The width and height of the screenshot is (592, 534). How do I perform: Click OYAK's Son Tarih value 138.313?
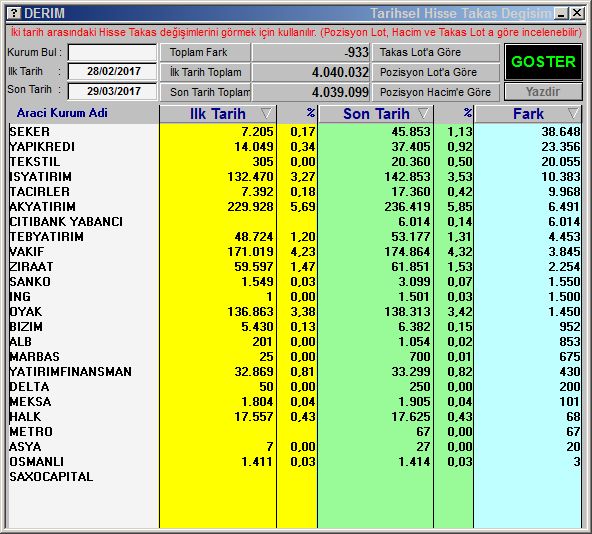(407, 312)
